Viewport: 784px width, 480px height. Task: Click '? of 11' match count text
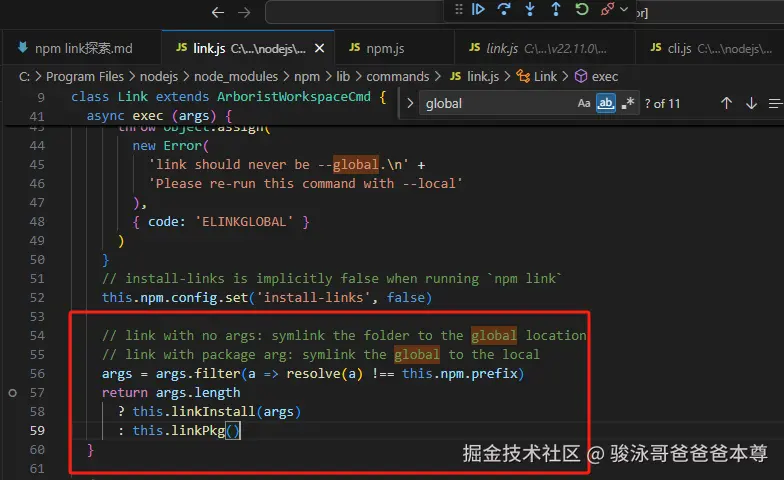662,104
